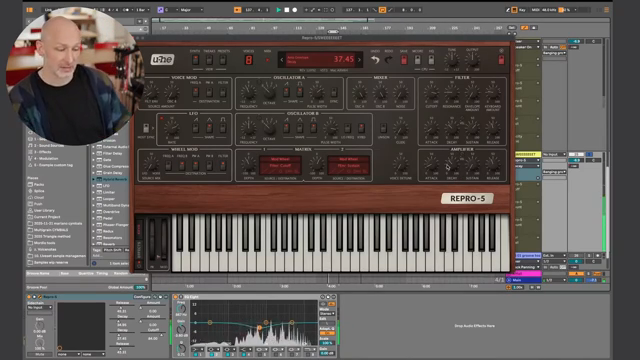This screenshot has width=640, height=360.
Task: Open Matrix 2 source/destination selector
Action: tap(349, 165)
